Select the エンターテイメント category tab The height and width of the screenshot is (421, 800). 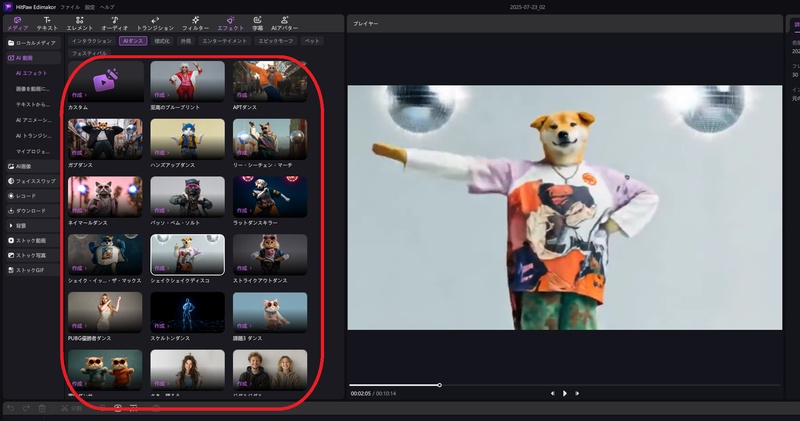point(224,41)
